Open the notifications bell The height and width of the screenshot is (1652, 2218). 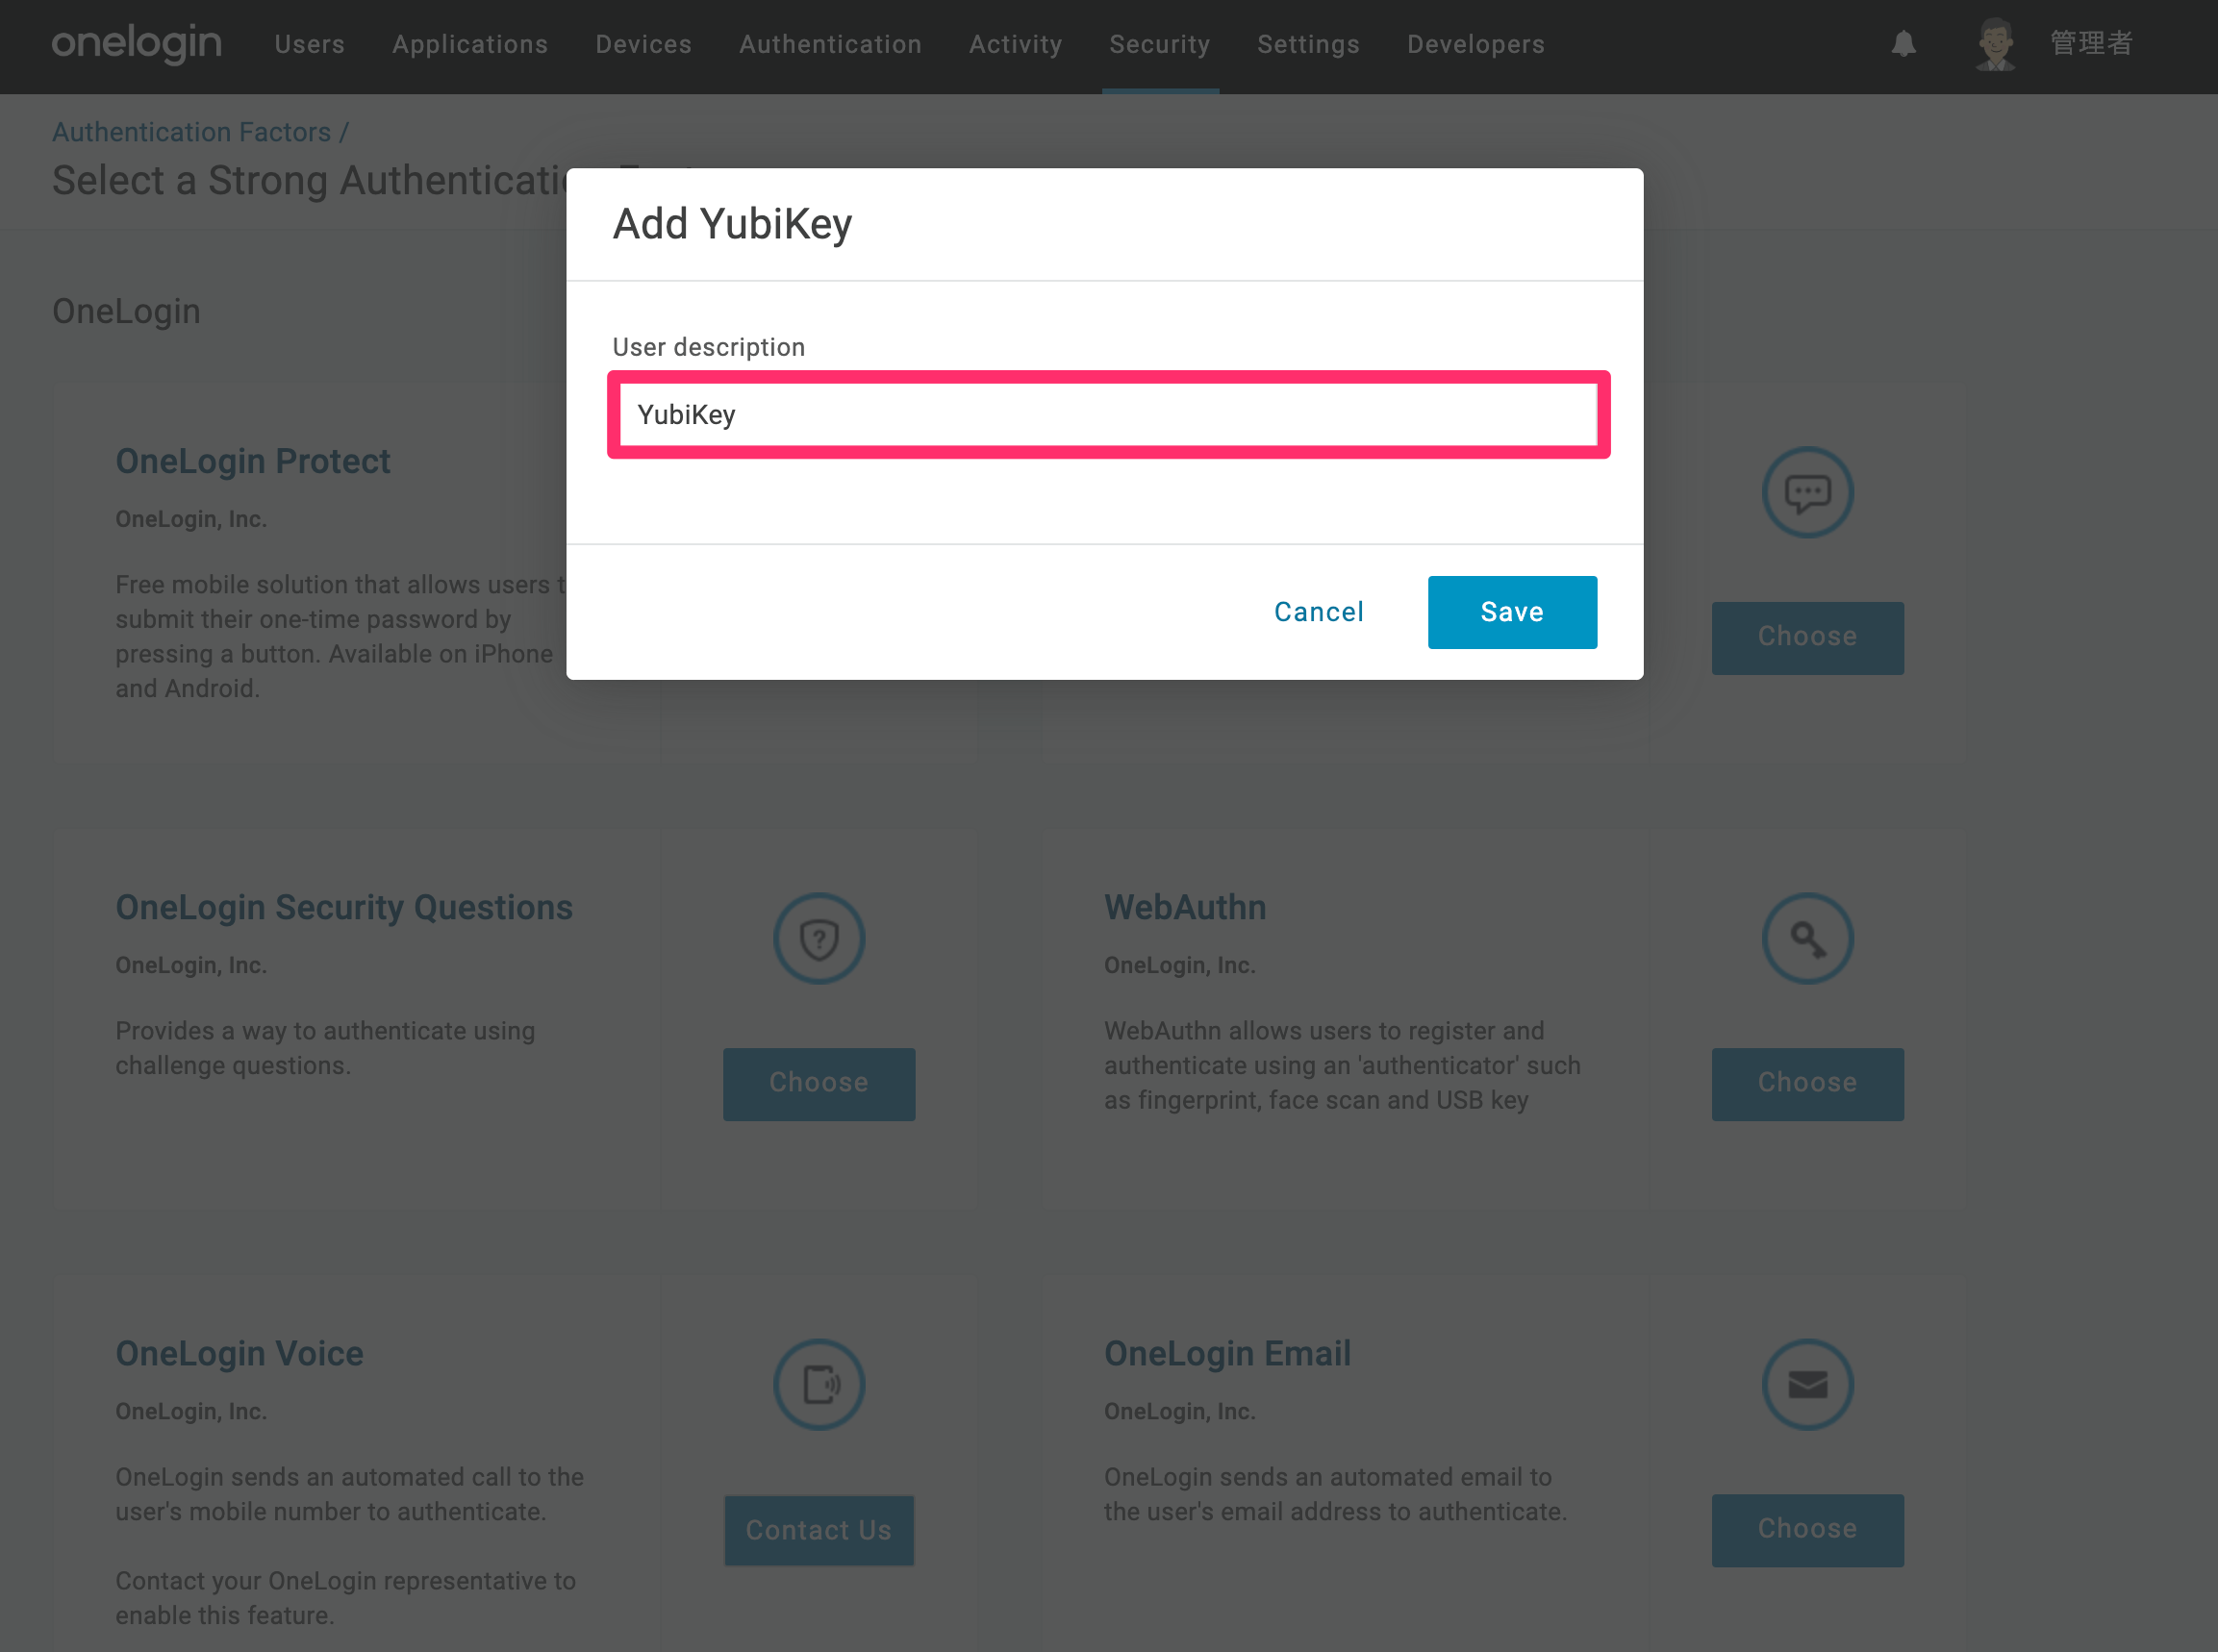[x=1904, y=44]
